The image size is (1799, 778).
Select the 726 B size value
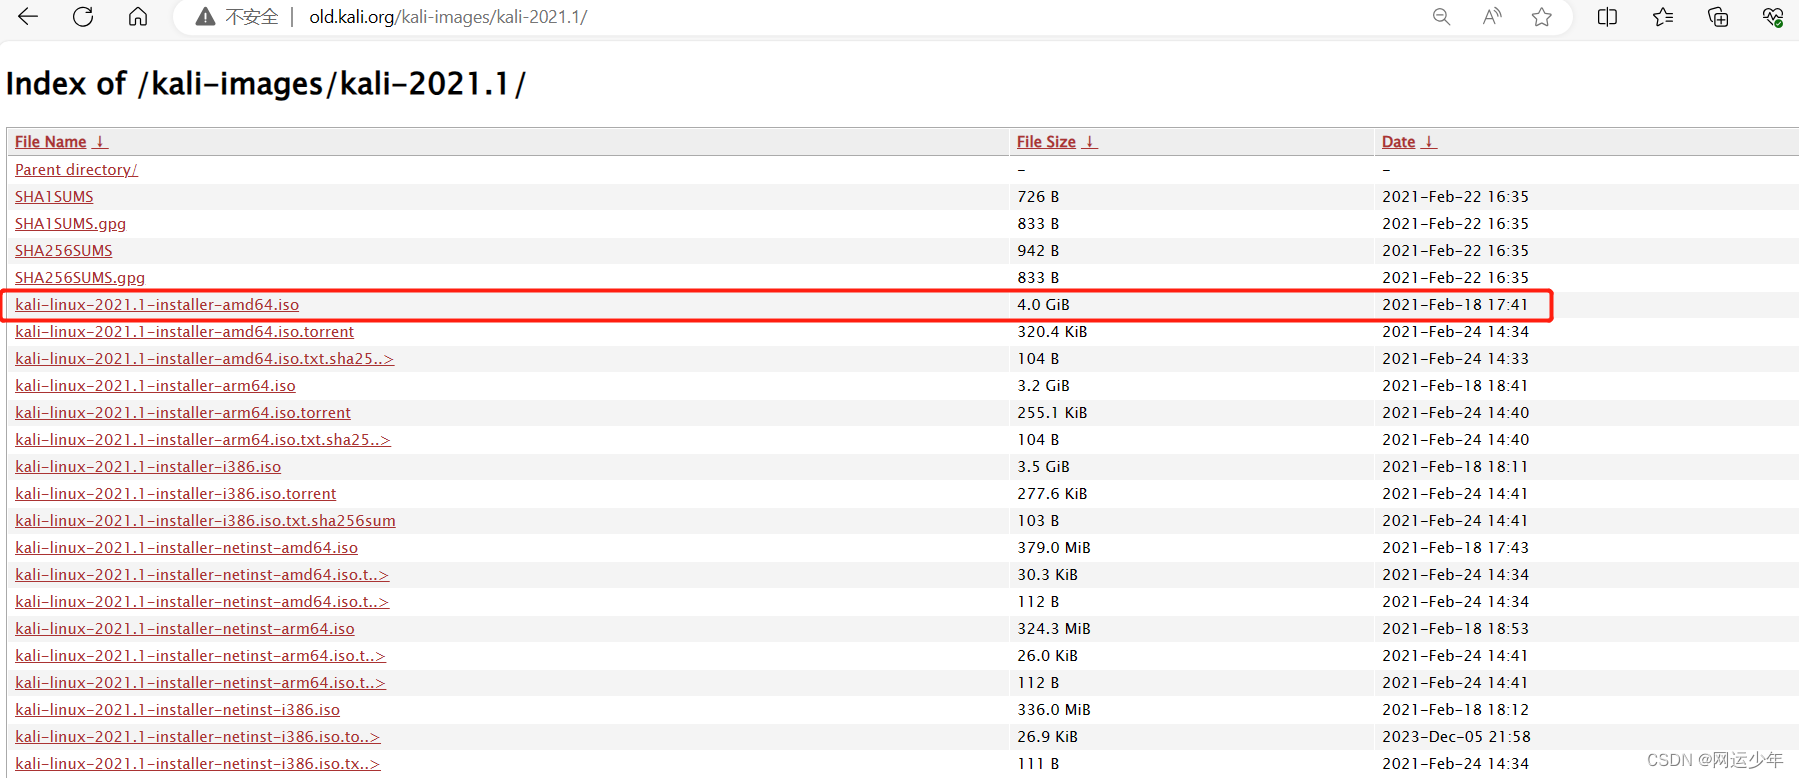point(1038,197)
